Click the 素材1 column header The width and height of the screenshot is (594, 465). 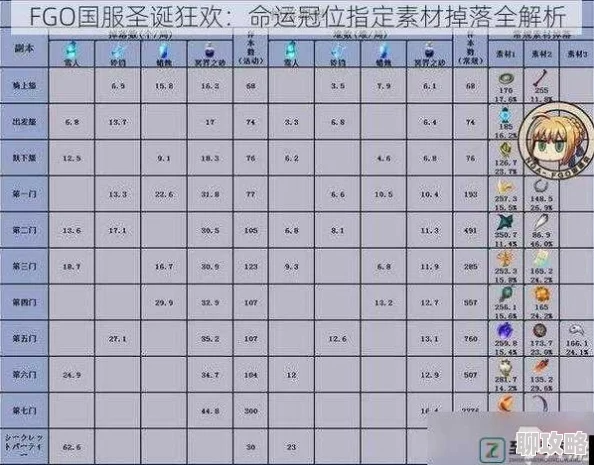click(505, 54)
